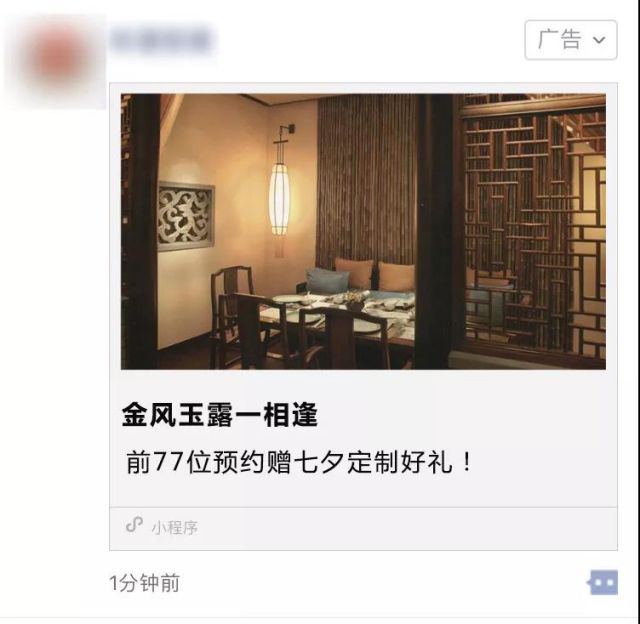
Task: Open the restaurant ad photo
Action: (363, 231)
